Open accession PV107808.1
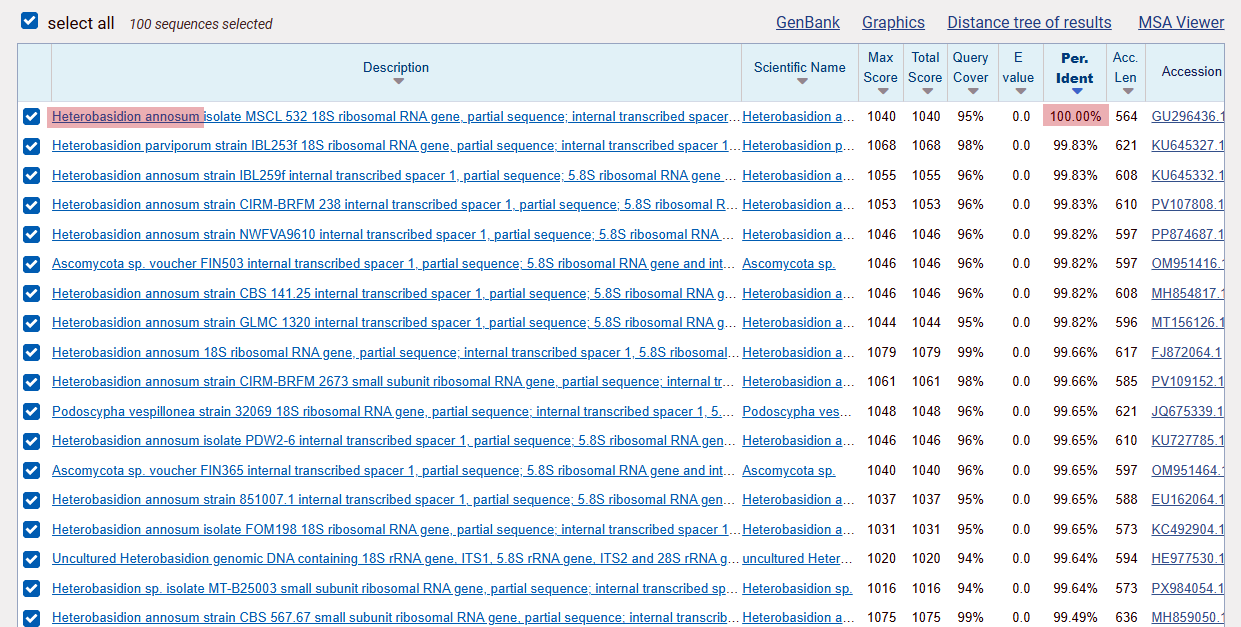Viewport: 1241px width, 627px height. click(1188, 205)
